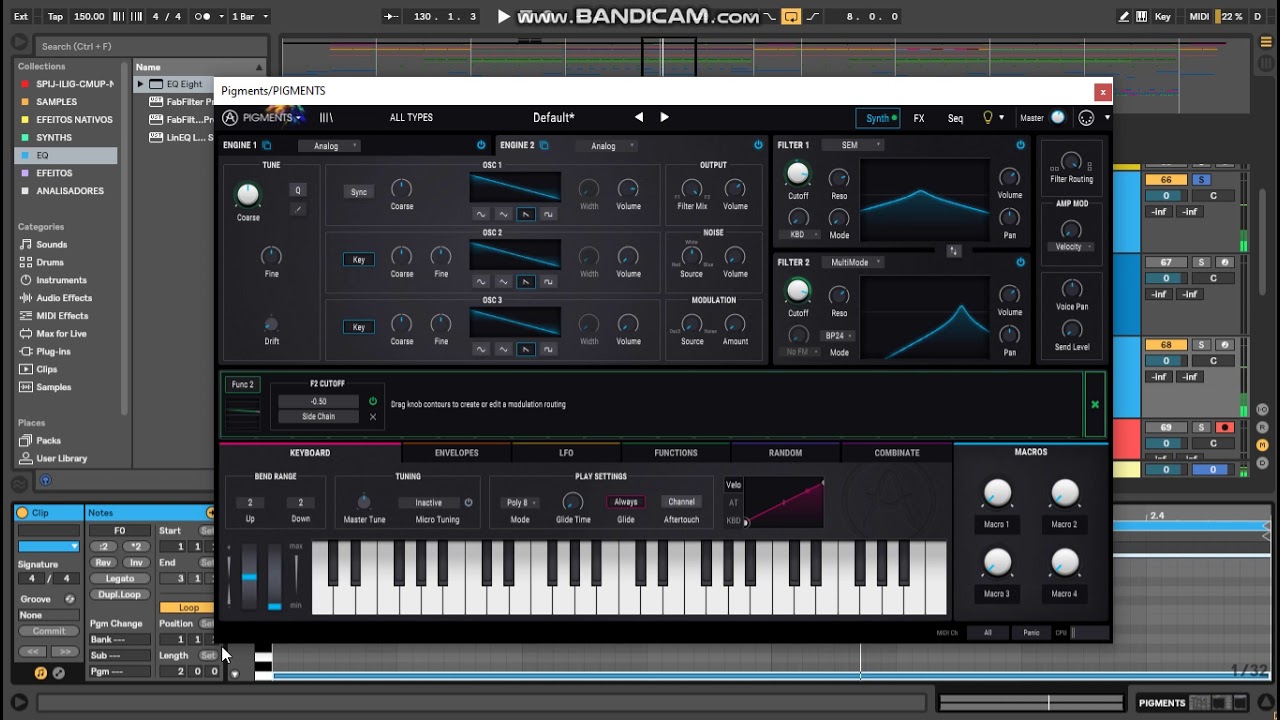This screenshot has width=1280, height=720.
Task: Click the Panic button
Action: (1031, 632)
